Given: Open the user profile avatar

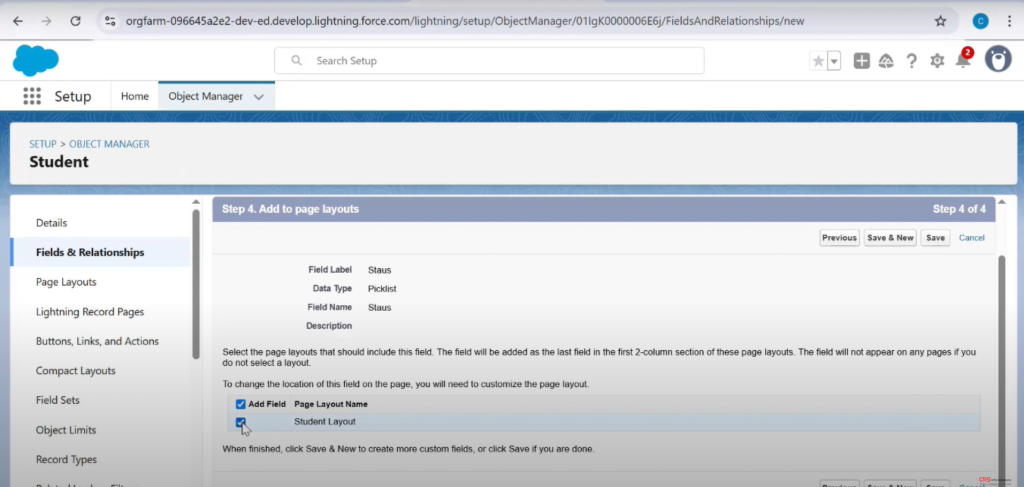Looking at the screenshot, I should pos(997,60).
